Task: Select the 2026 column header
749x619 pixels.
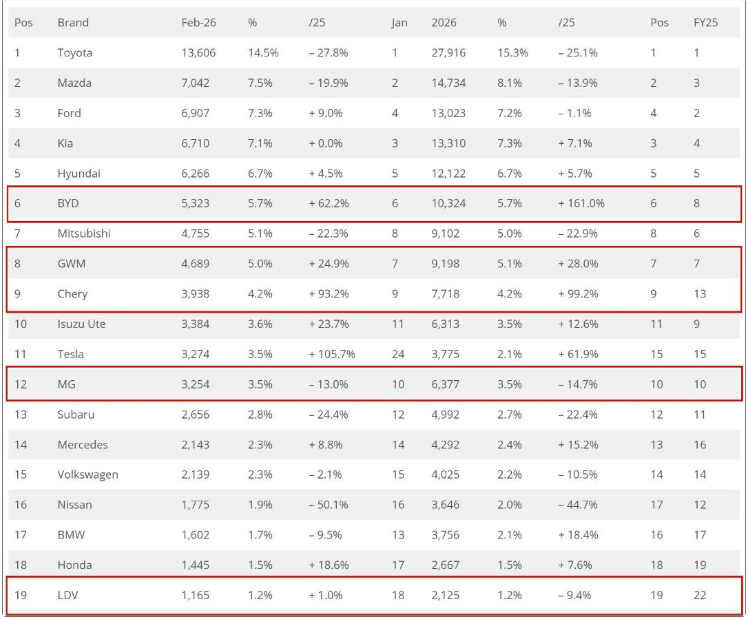Action: click(445, 21)
